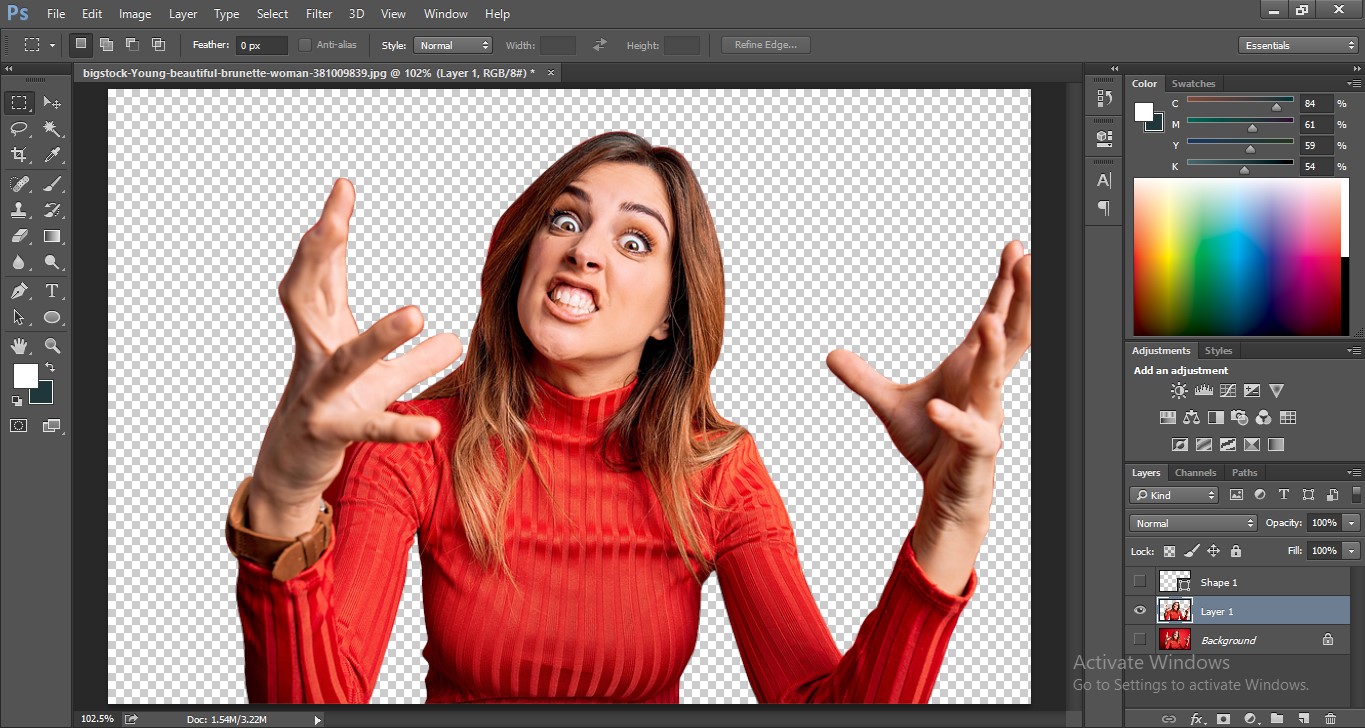Select the Lasso tool
The width and height of the screenshot is (1365, 728).
pos(19,129)
